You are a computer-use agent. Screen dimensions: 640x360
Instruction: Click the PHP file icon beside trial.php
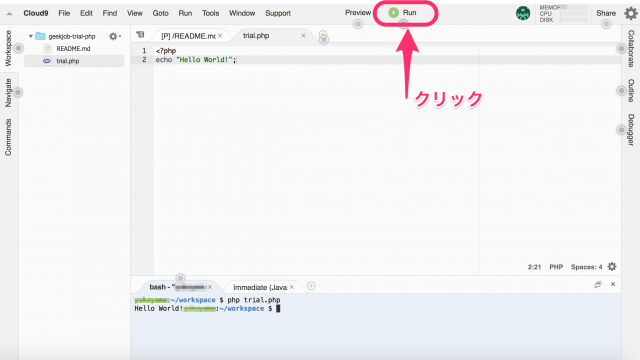(47, 61)
